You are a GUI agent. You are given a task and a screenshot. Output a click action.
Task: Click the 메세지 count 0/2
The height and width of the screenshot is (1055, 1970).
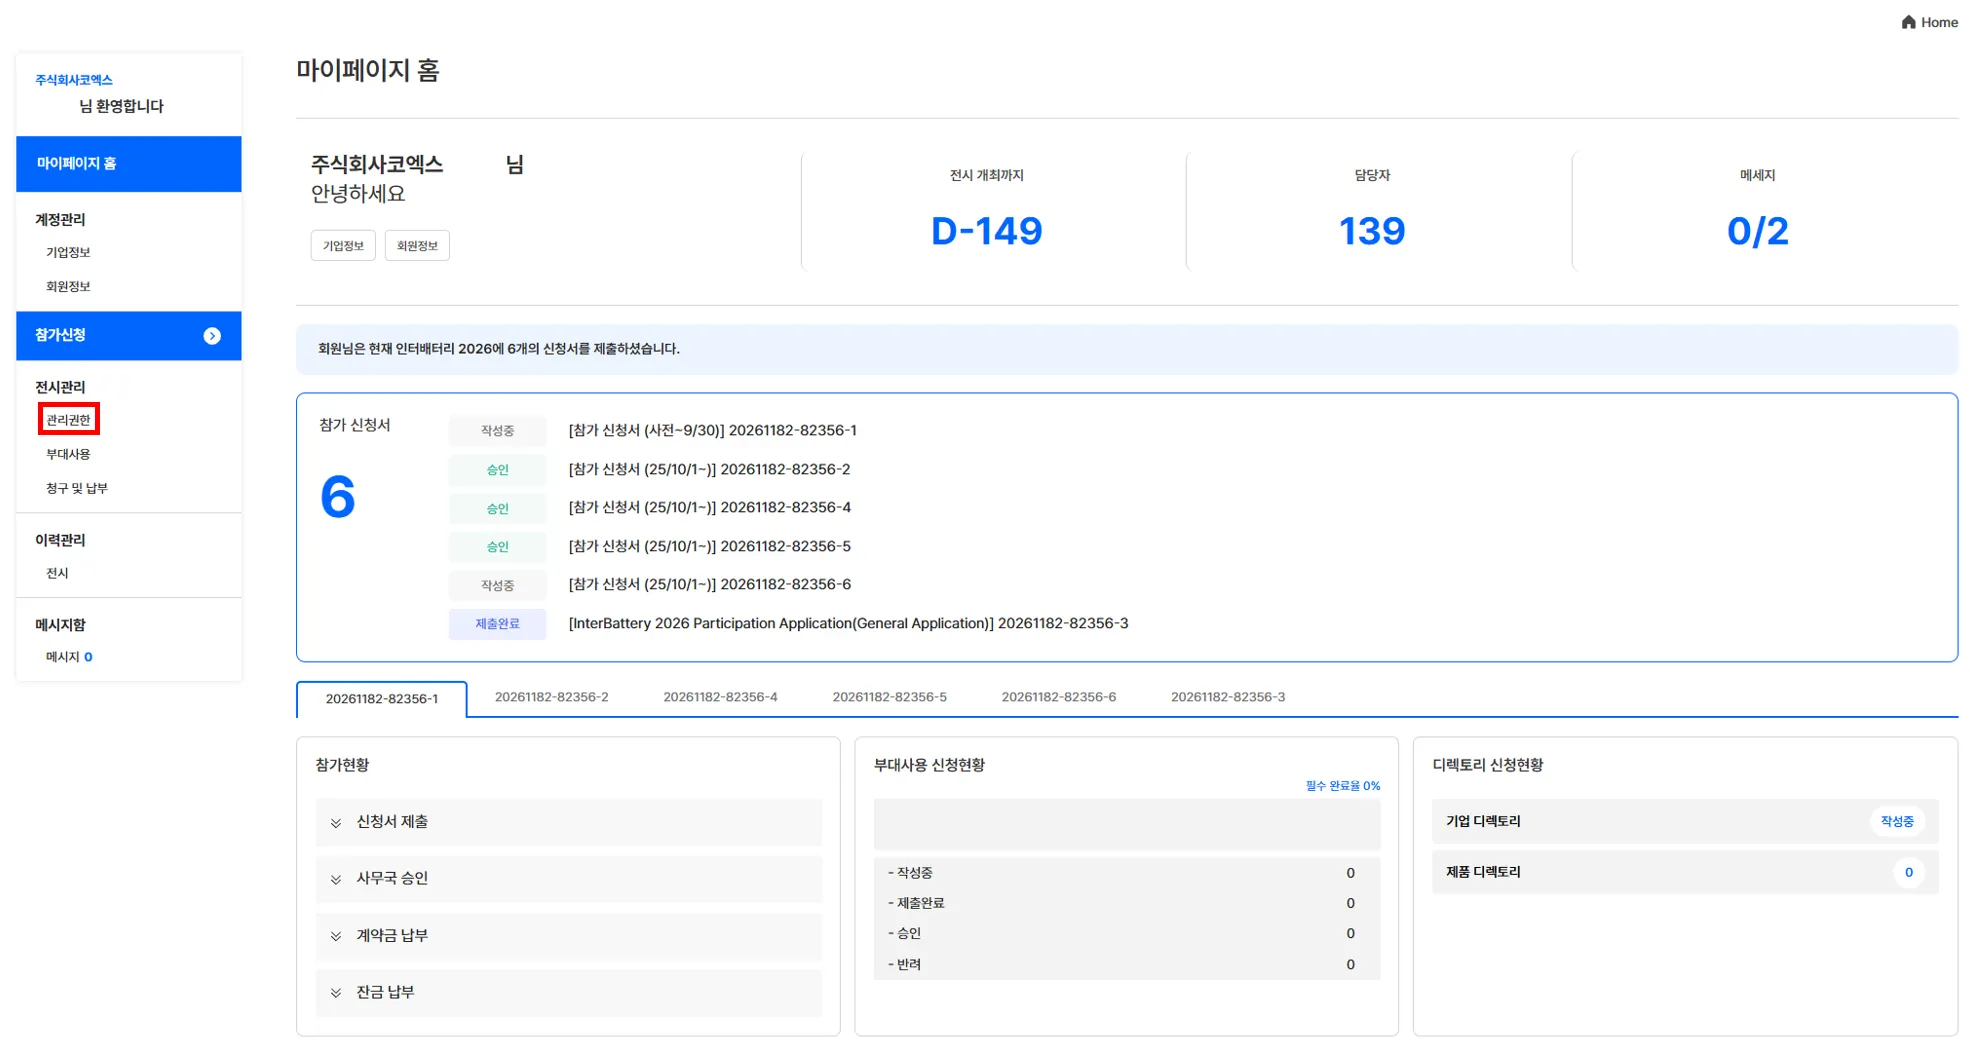tap(1757, 231)
